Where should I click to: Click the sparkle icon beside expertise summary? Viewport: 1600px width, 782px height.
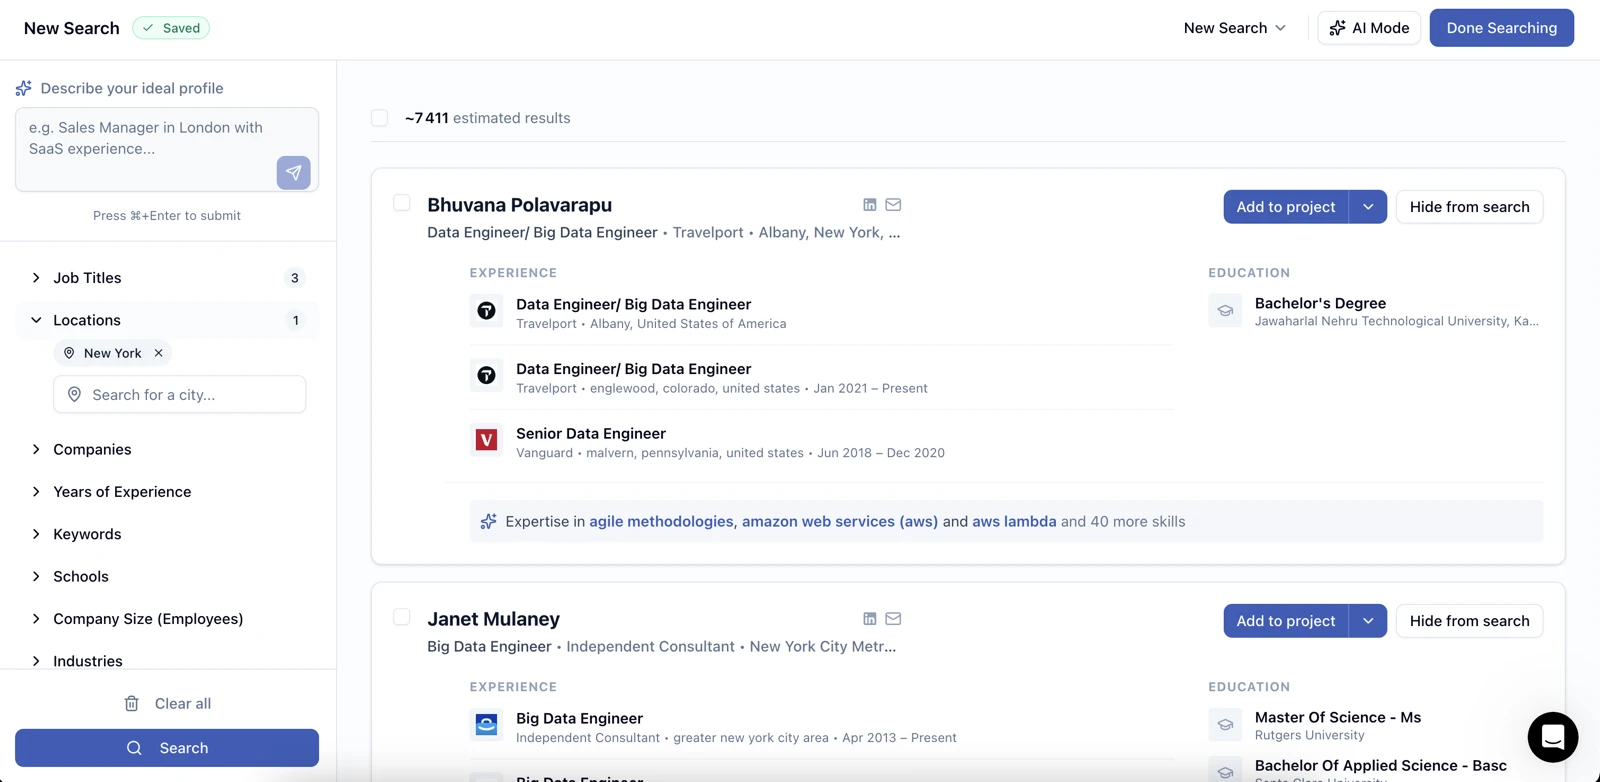[488, 521]
